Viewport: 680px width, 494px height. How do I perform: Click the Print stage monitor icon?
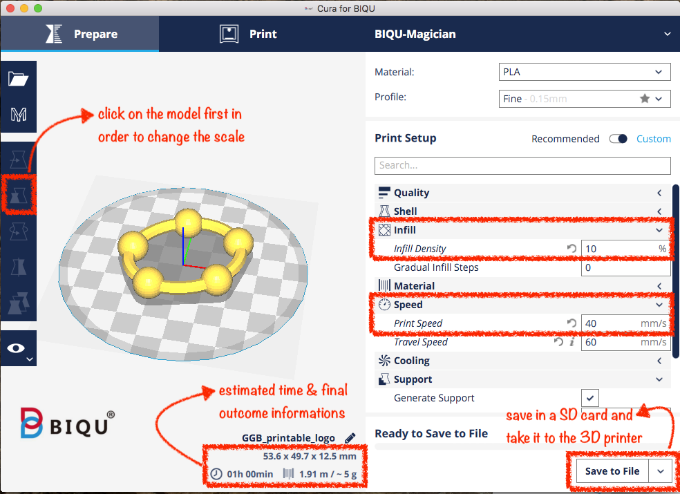229,34
